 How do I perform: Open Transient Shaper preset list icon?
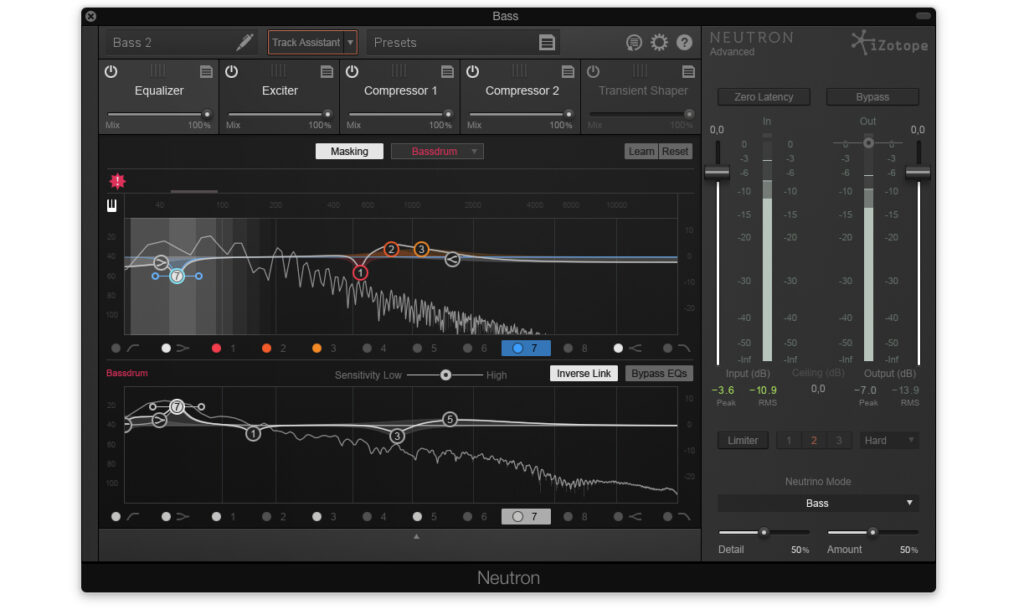point(688,71)
